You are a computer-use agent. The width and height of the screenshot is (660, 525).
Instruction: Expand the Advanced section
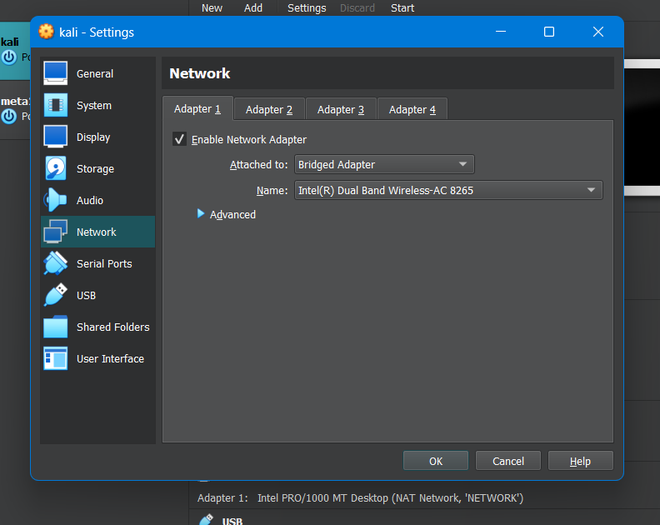click(x=226, y=214)
